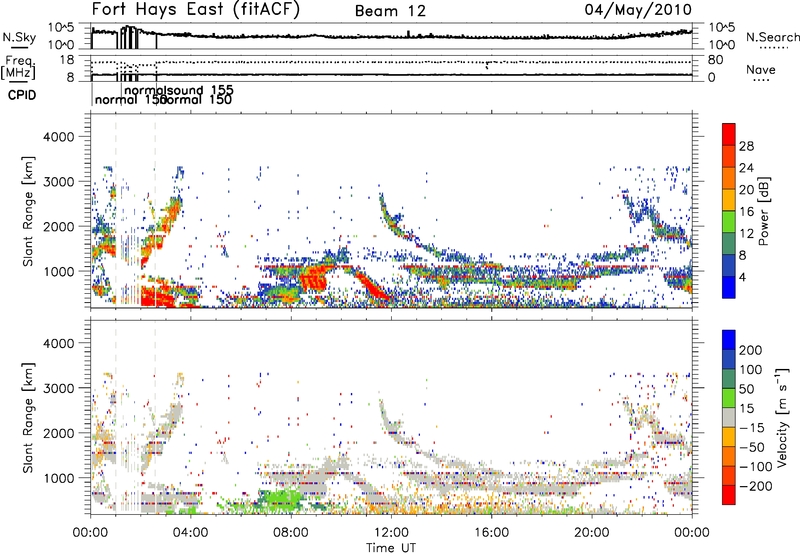Click the '12:00' time tick label
This screenshot has width=800, height=554.
point(391,533)
